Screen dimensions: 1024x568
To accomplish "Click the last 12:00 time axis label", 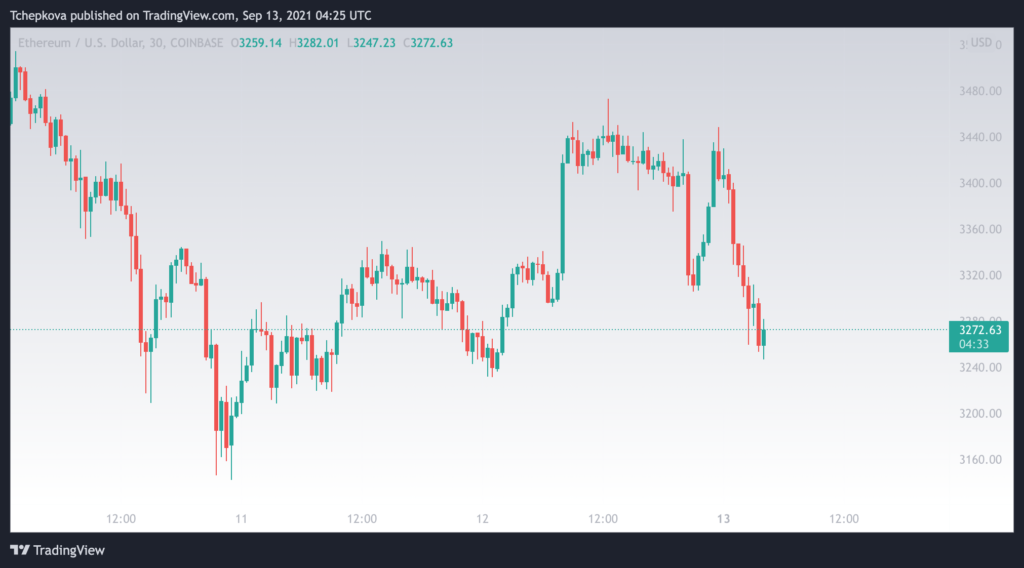I will click(844, 519).
